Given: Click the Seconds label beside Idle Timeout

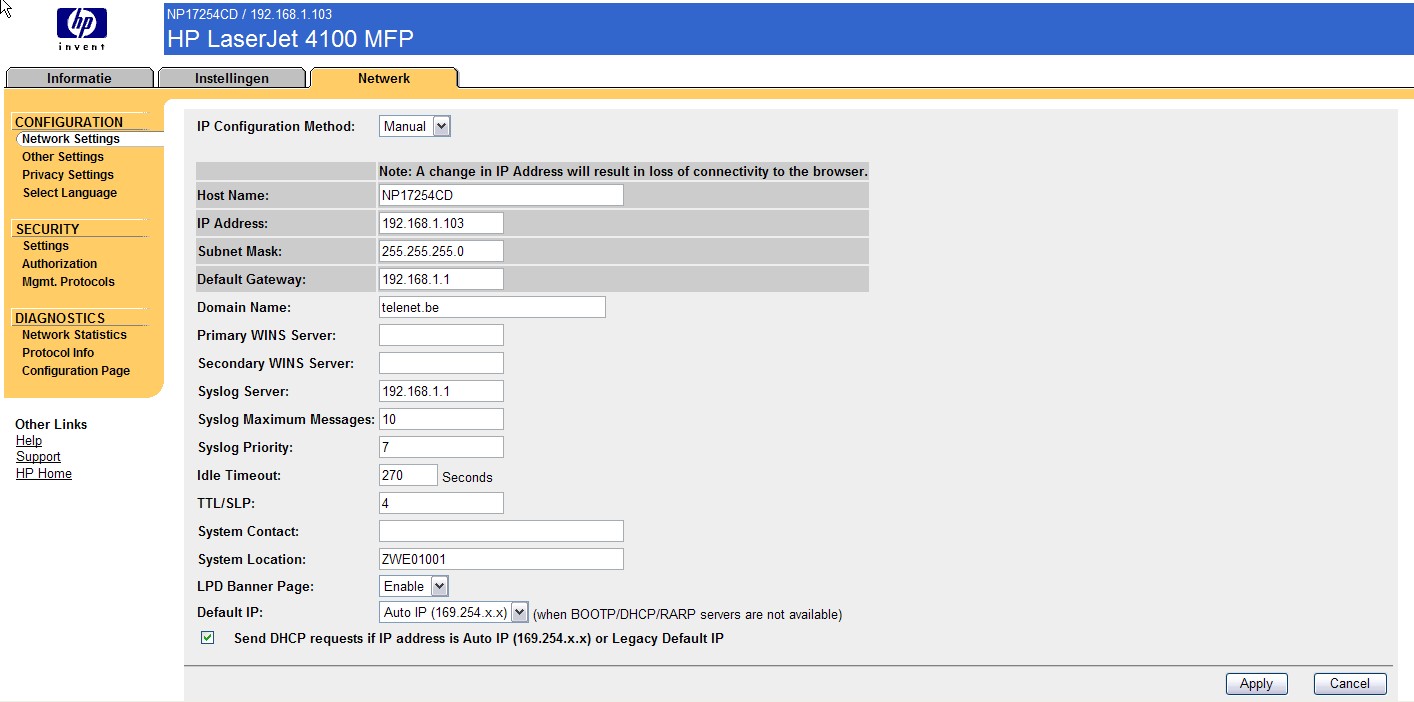Looking at the screenshot, I should click(x=467, y=477).
